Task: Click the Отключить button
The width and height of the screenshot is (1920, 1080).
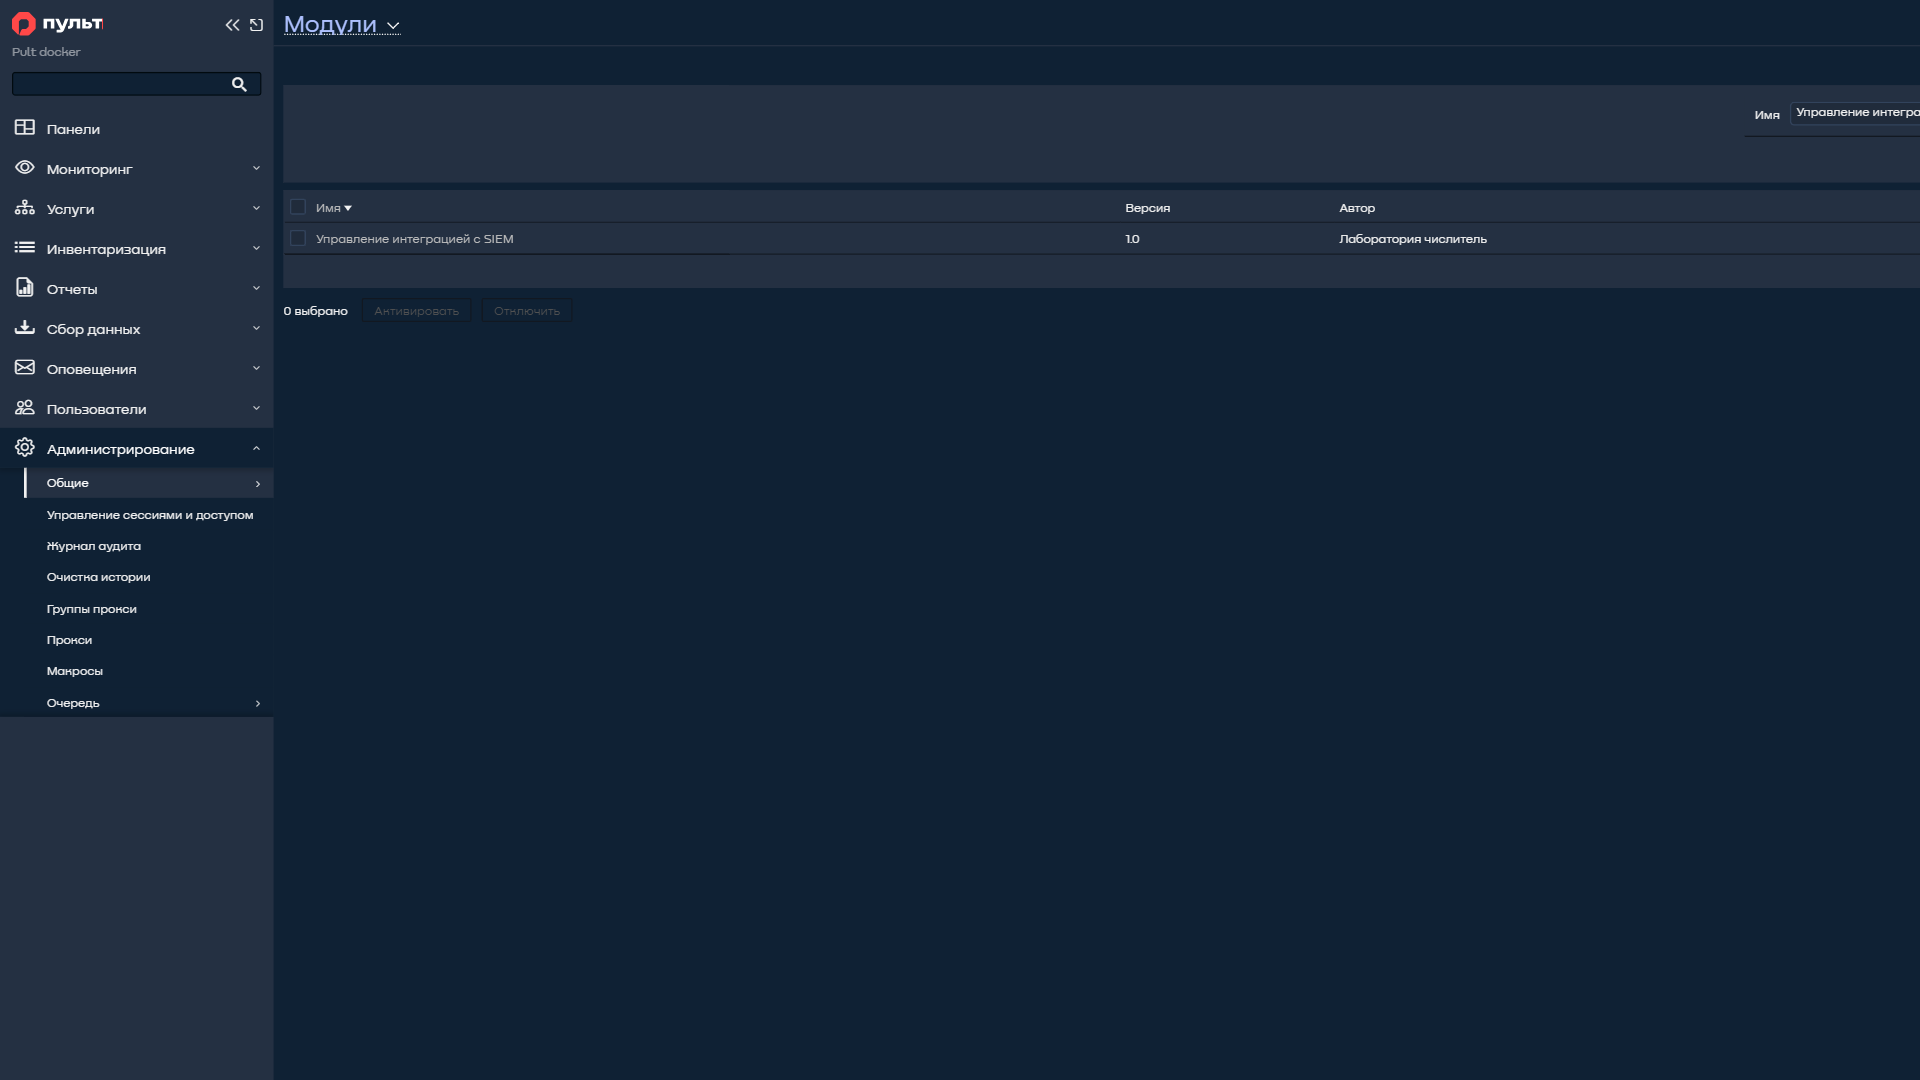Action: point(527,311)
